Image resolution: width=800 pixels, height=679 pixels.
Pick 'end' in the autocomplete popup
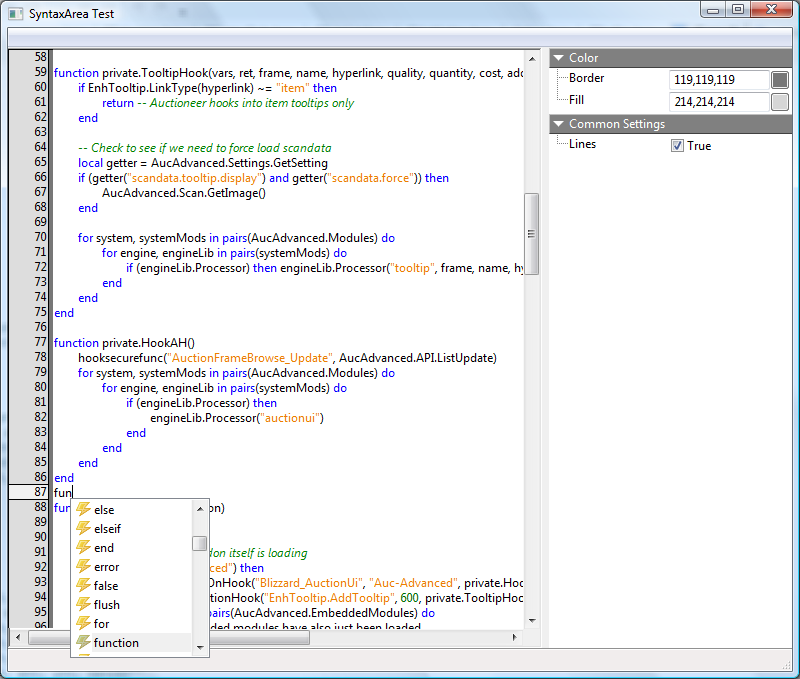(104, 548)
